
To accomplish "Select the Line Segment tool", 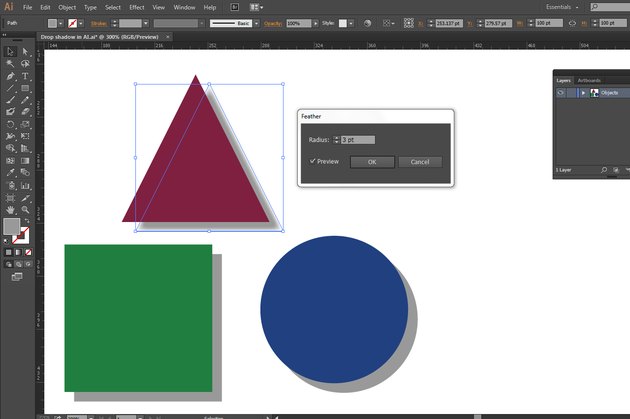I will [10, 88].
